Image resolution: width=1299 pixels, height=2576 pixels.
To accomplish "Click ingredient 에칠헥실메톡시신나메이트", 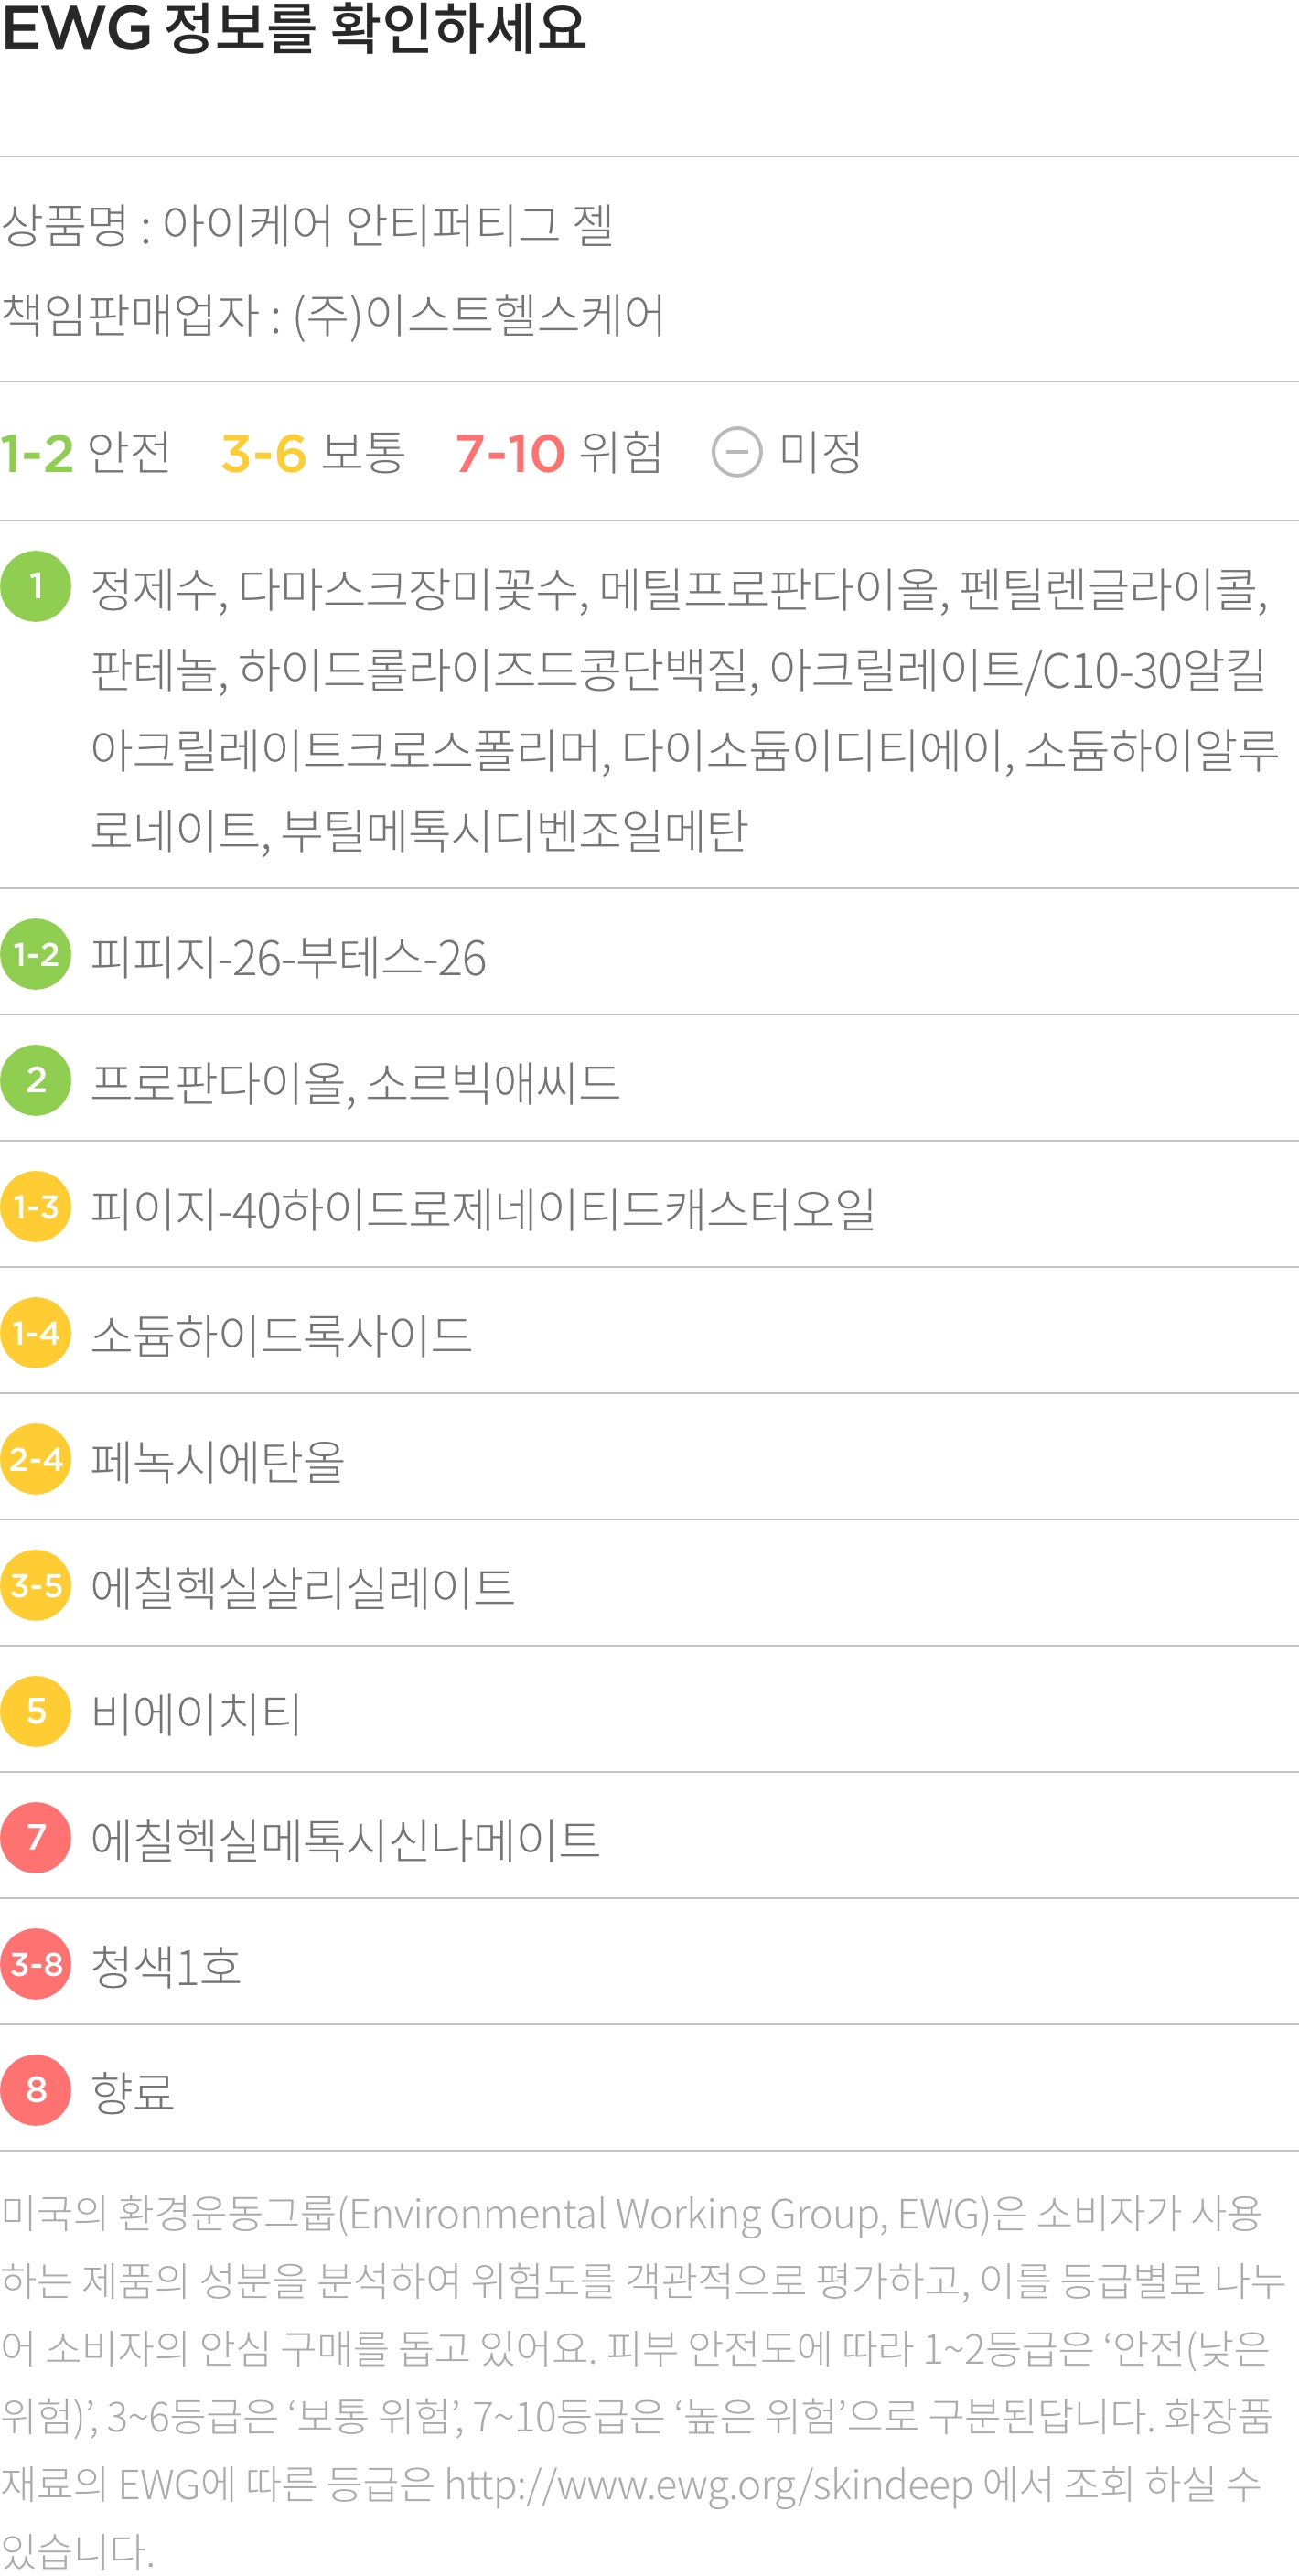I will tap(345, 1839).
